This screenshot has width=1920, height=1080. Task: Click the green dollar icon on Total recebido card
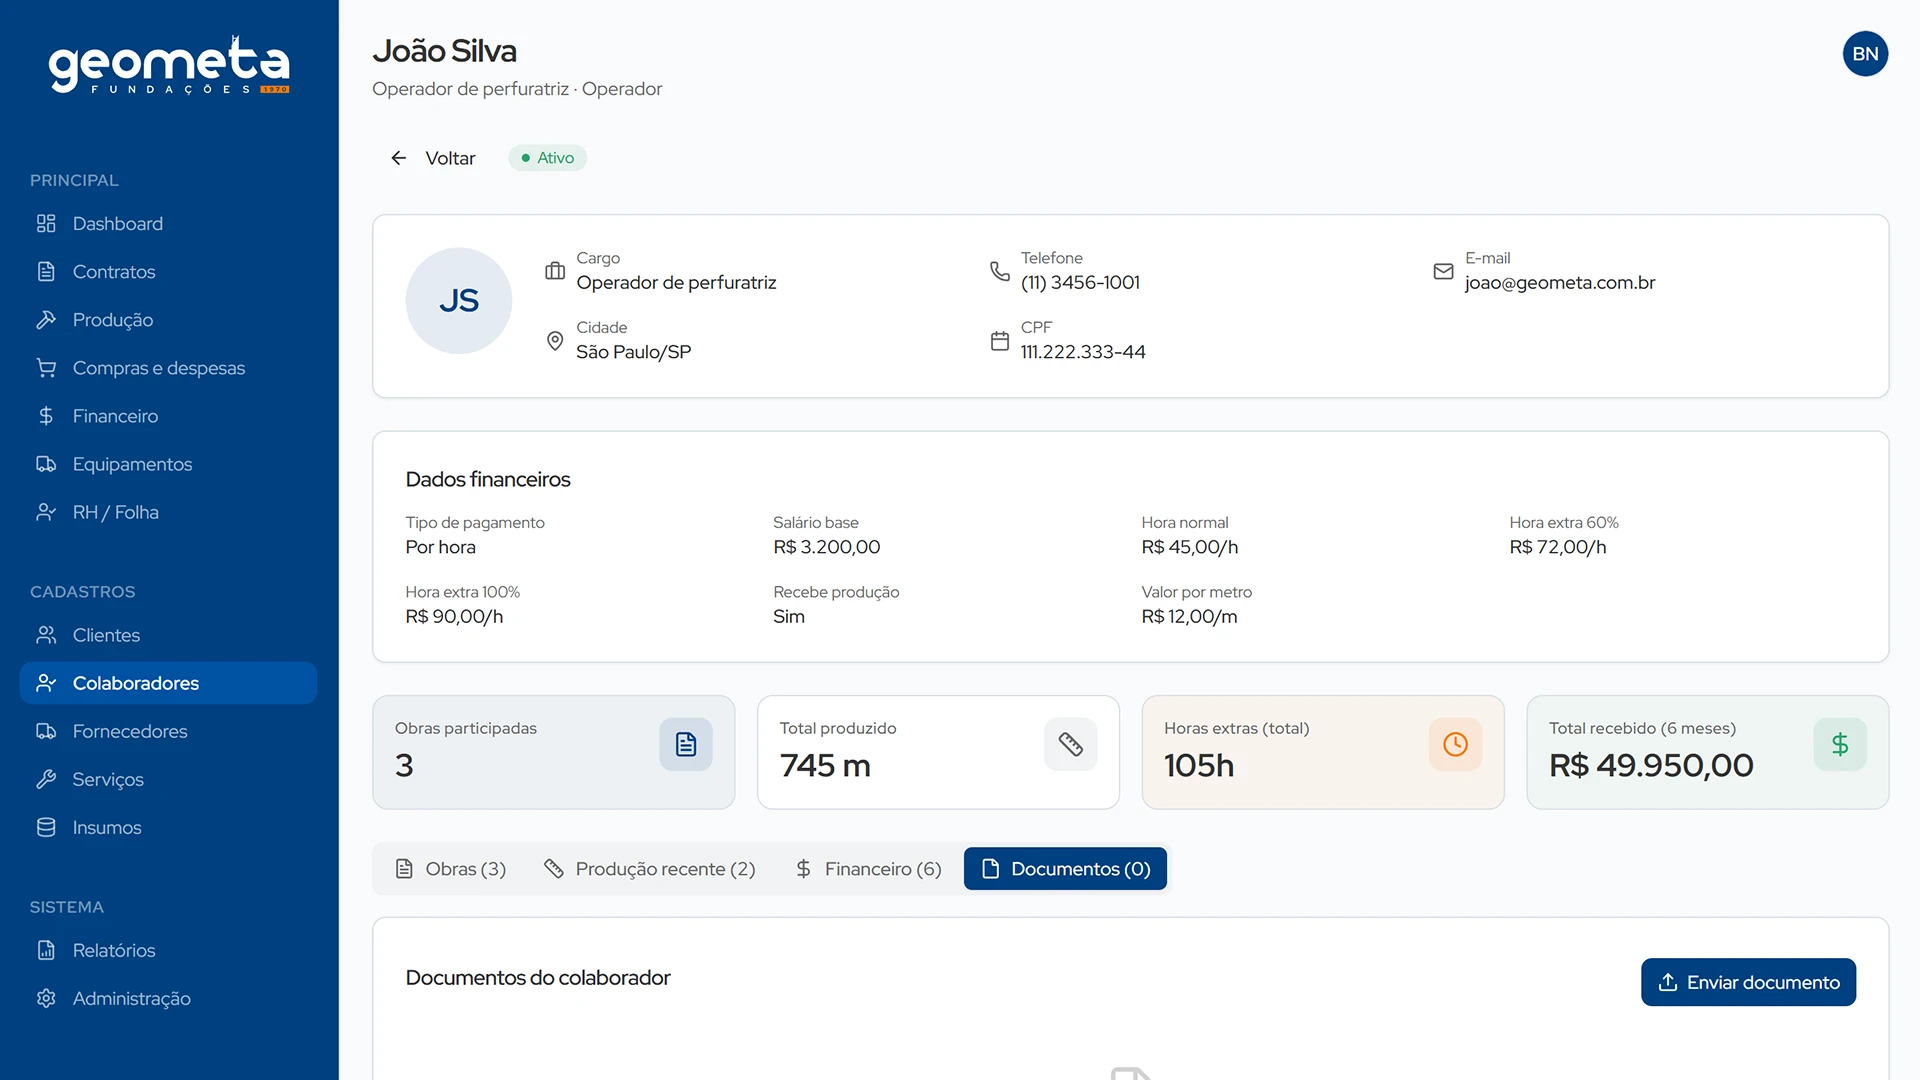click(x=1839, y=744)
